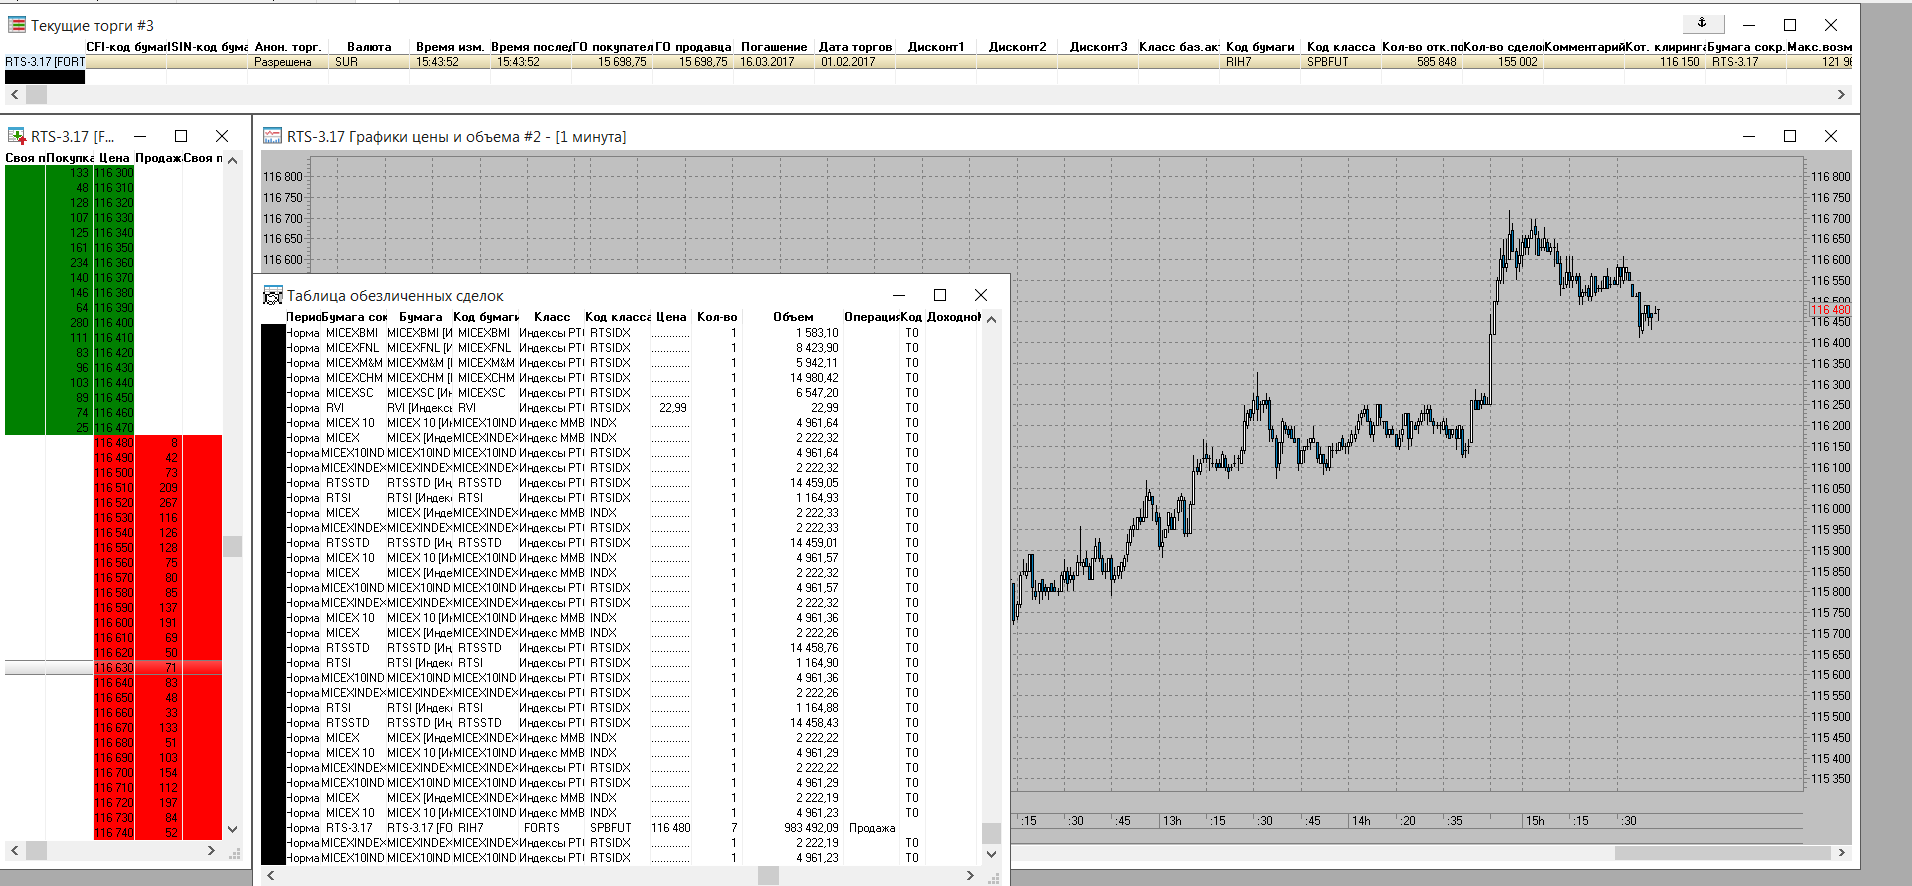Screen dimensions: 1912x886
Task: Click the anchor pin button at top right
Action: [1701, 24]
